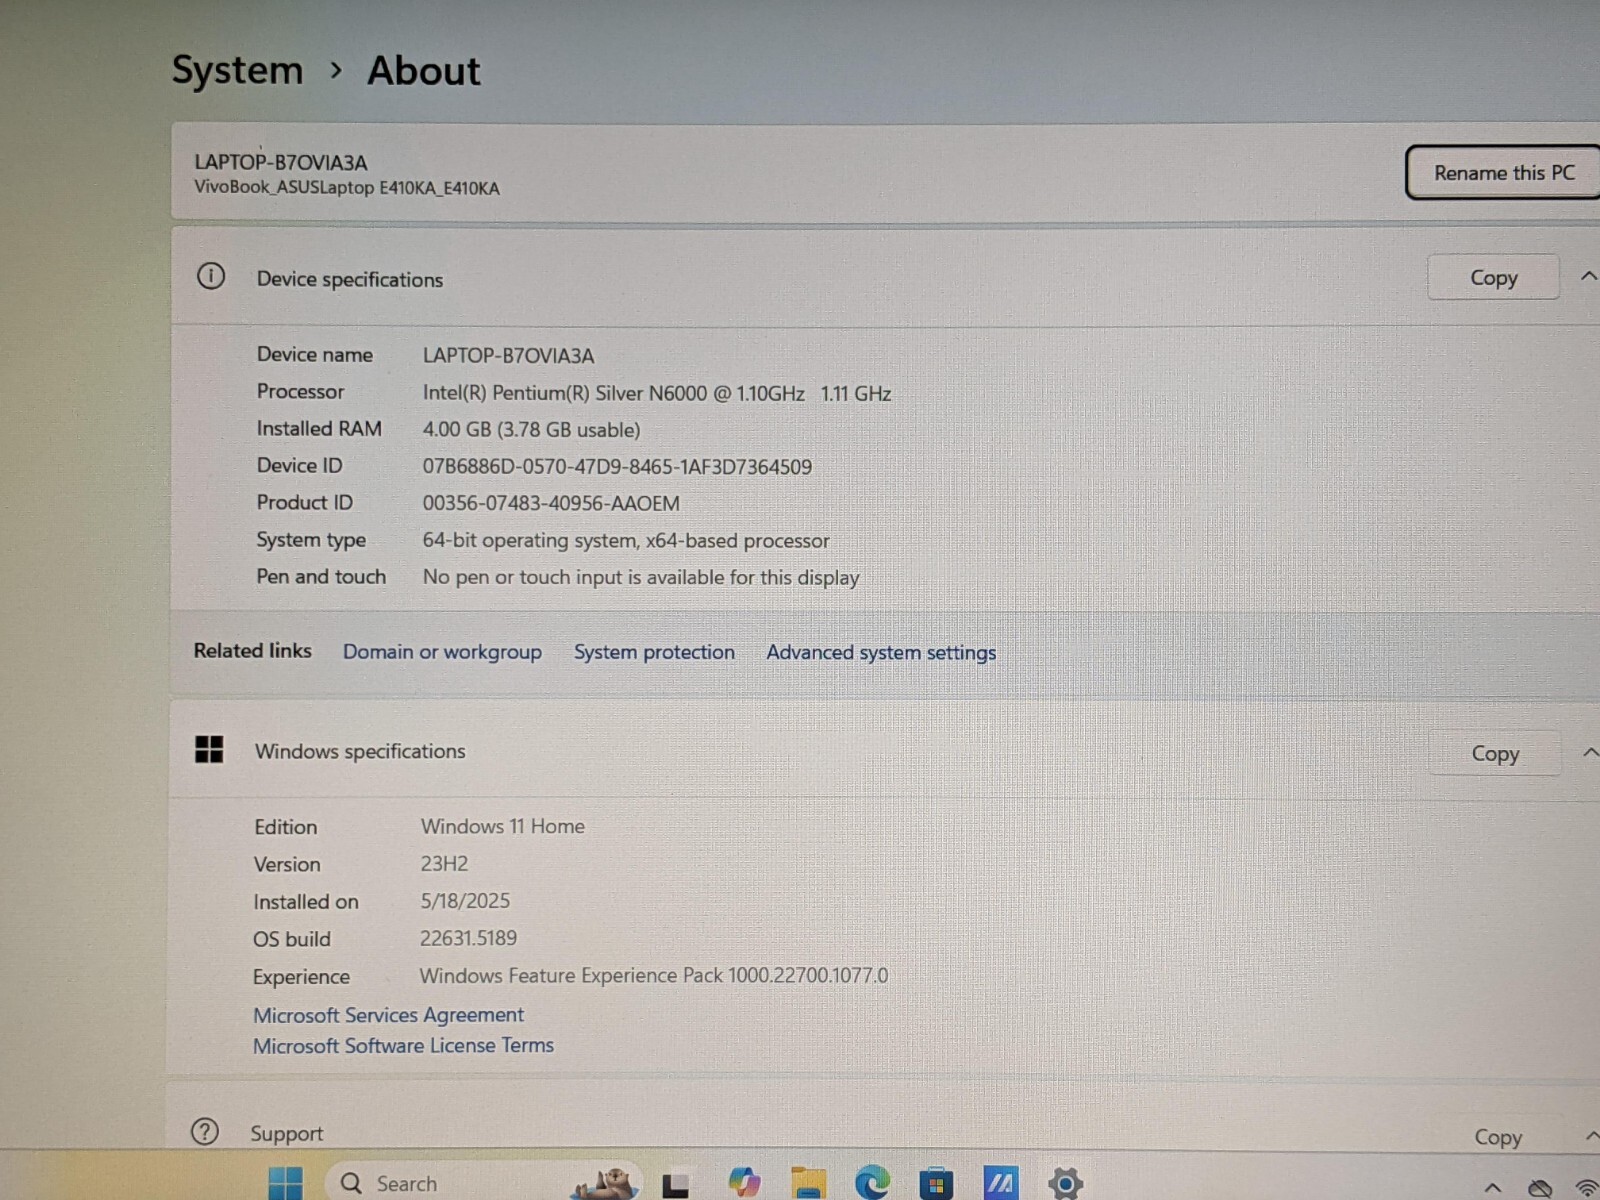The image size is (1600, 1200).
Task: Click the Device specifications info icon
Action: point(211,277)
